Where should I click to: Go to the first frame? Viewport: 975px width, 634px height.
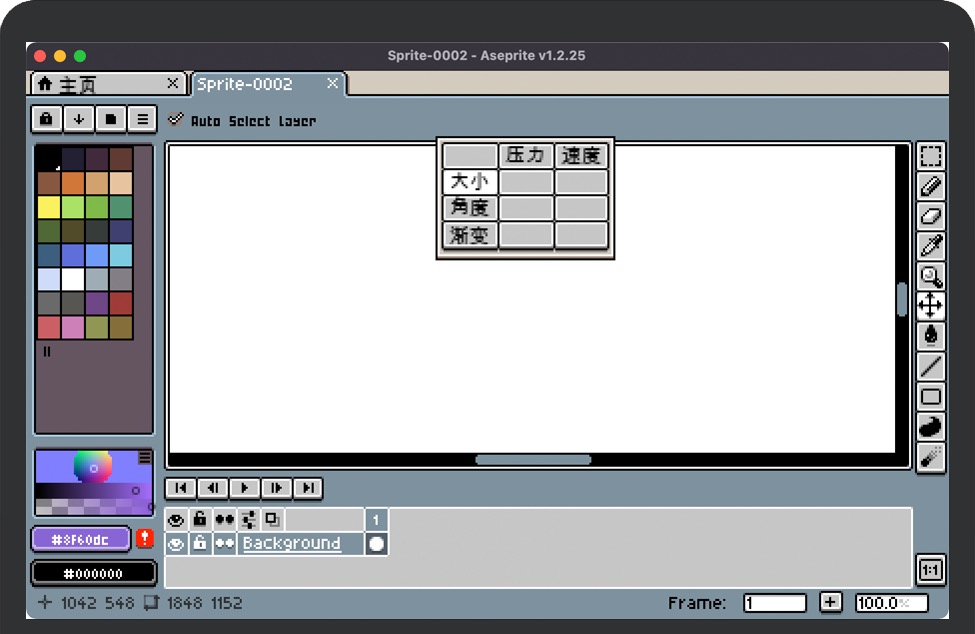[x=181, y=488]
